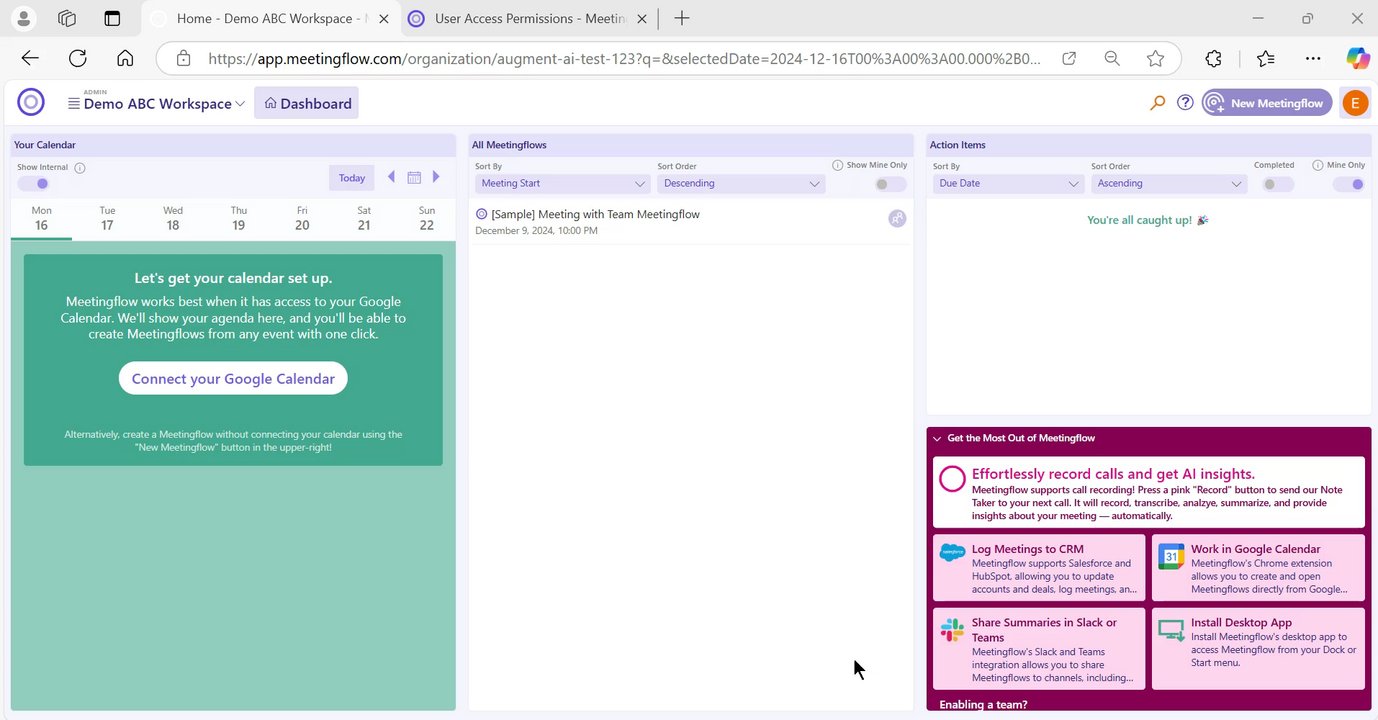Select Sun 22 in the calendar week
The height and width of the screenshot is (720, 1378).
click(427, 218)
